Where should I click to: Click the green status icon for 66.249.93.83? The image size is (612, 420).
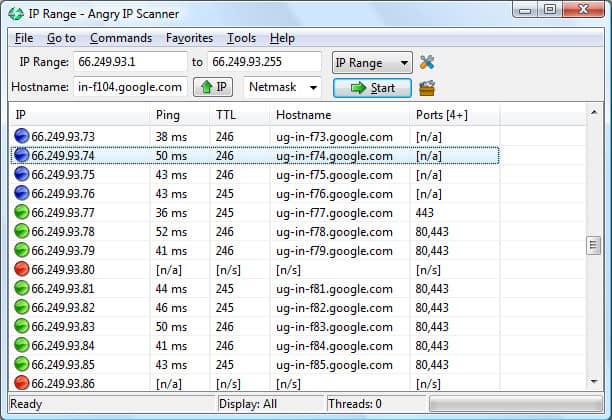21,326
